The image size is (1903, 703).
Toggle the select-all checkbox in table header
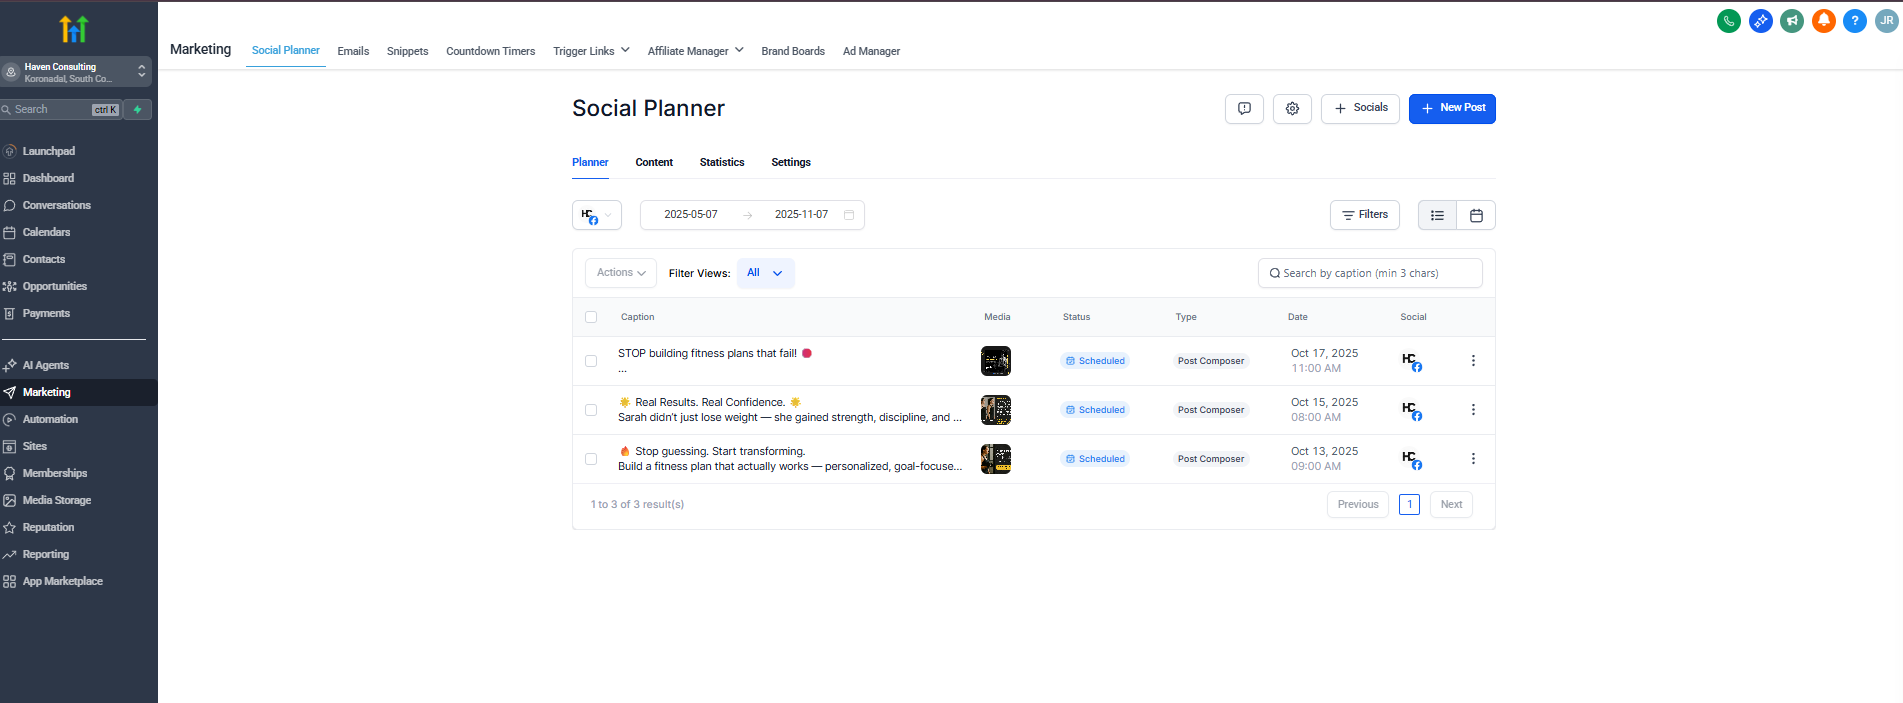click(591, 317)
